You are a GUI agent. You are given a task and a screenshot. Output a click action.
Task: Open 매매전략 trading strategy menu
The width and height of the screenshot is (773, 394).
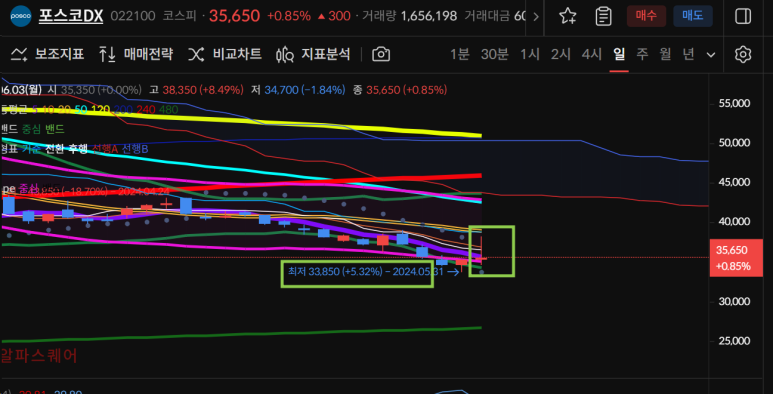(136, 54)
